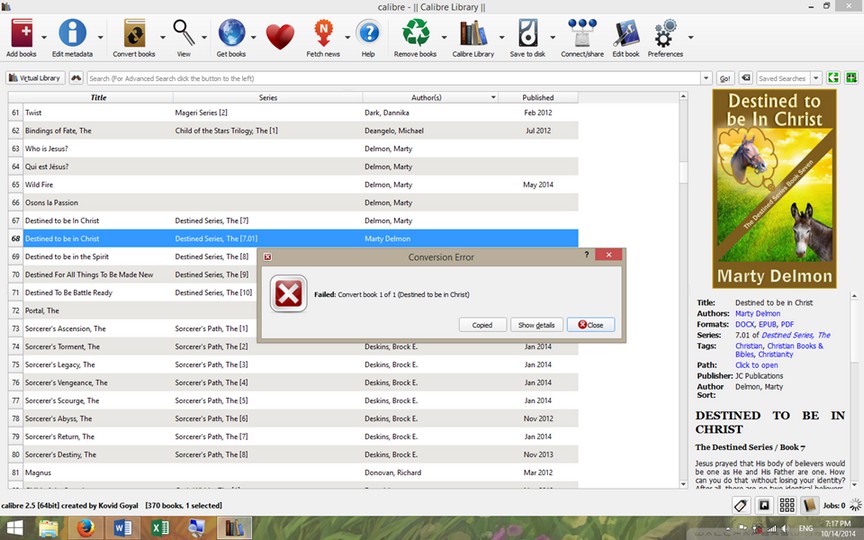Viewport: 864px width, 540px height.
Task: Click the Convert books icon
Action: tap(134, 34)
